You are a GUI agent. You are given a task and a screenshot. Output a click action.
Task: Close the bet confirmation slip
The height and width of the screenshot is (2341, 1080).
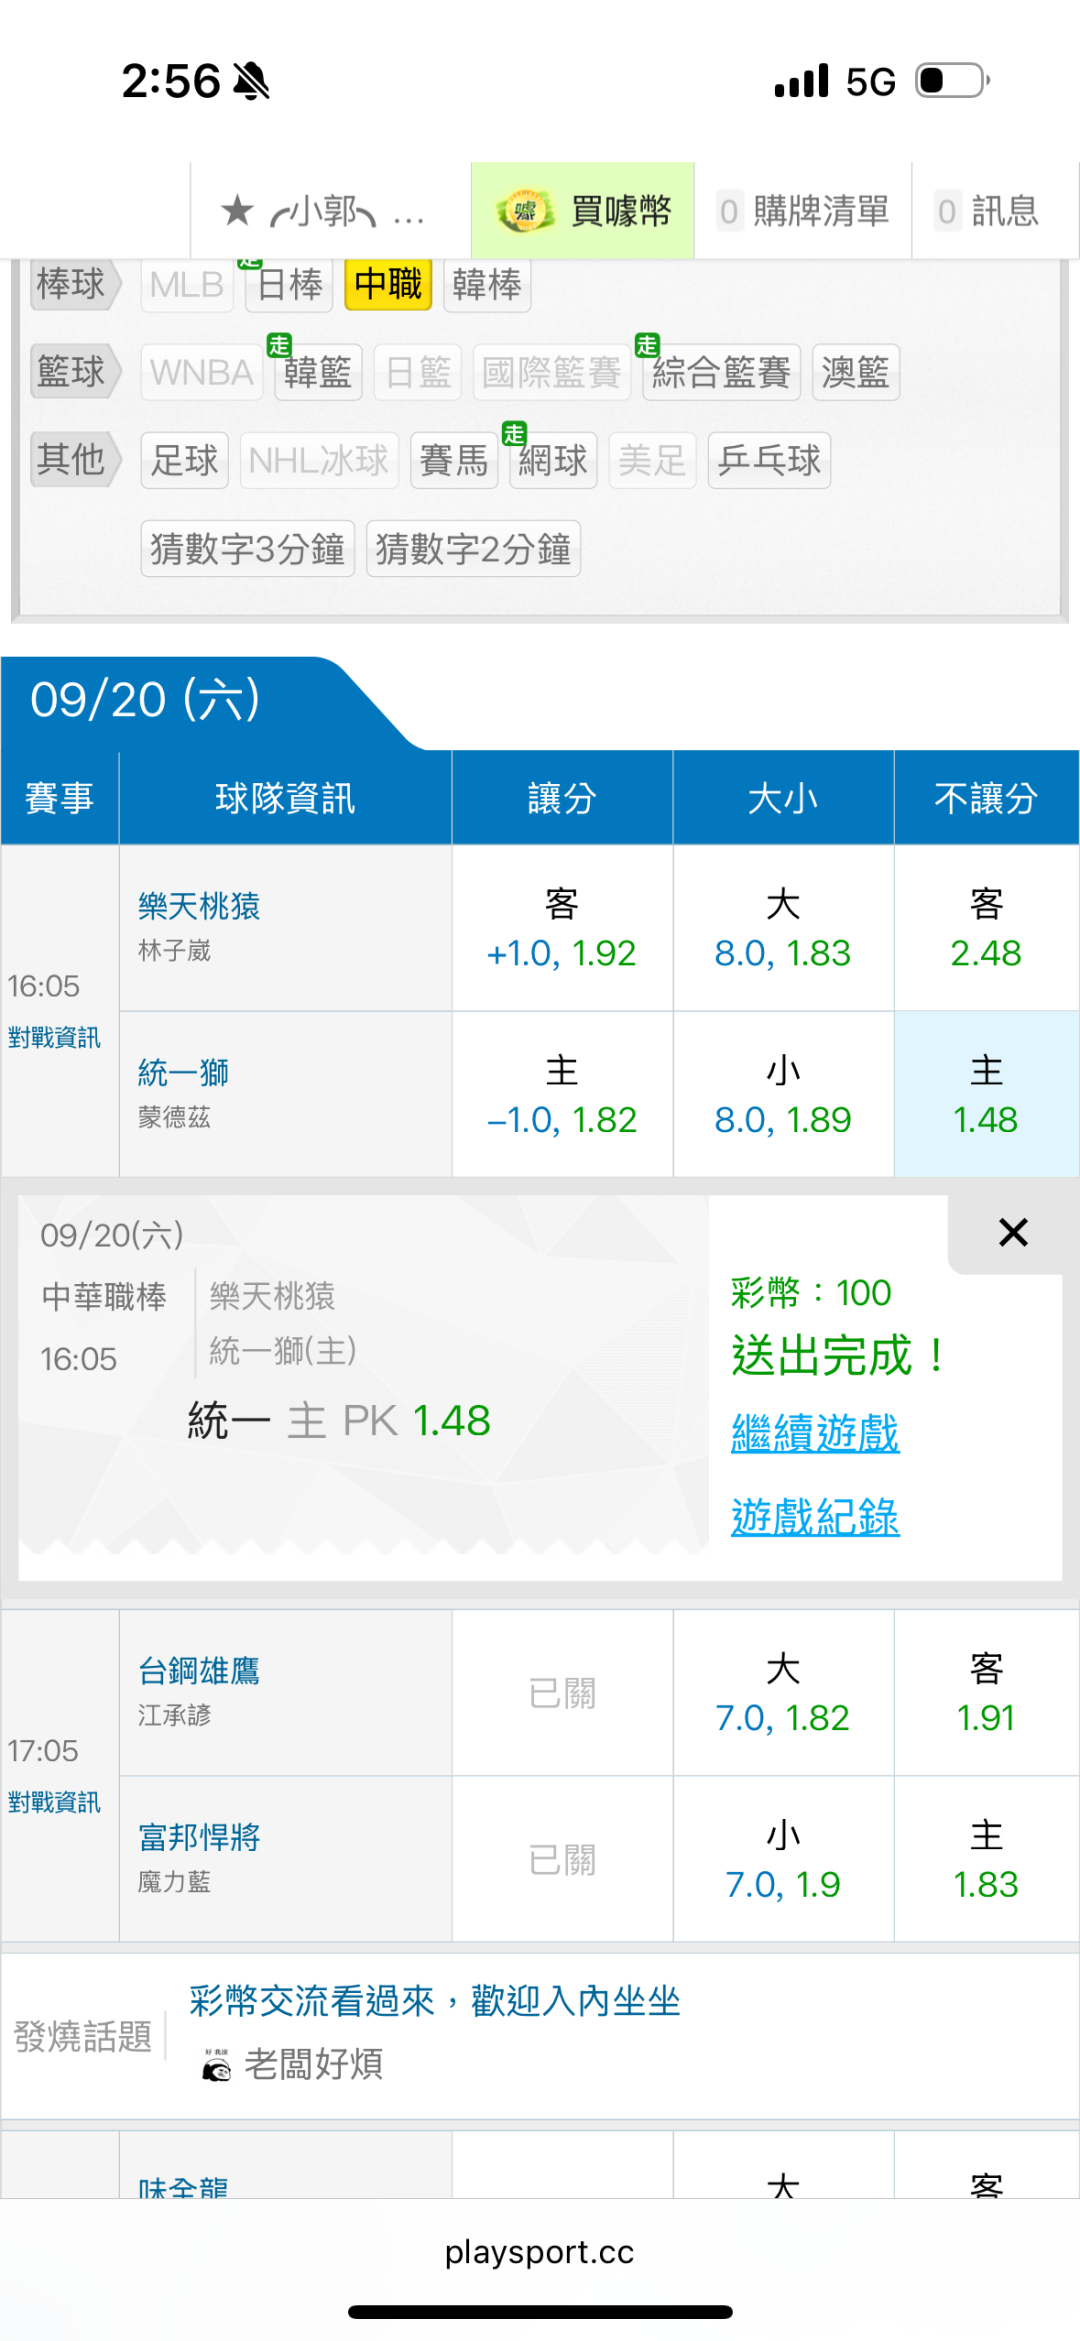click(1013, 1232)
